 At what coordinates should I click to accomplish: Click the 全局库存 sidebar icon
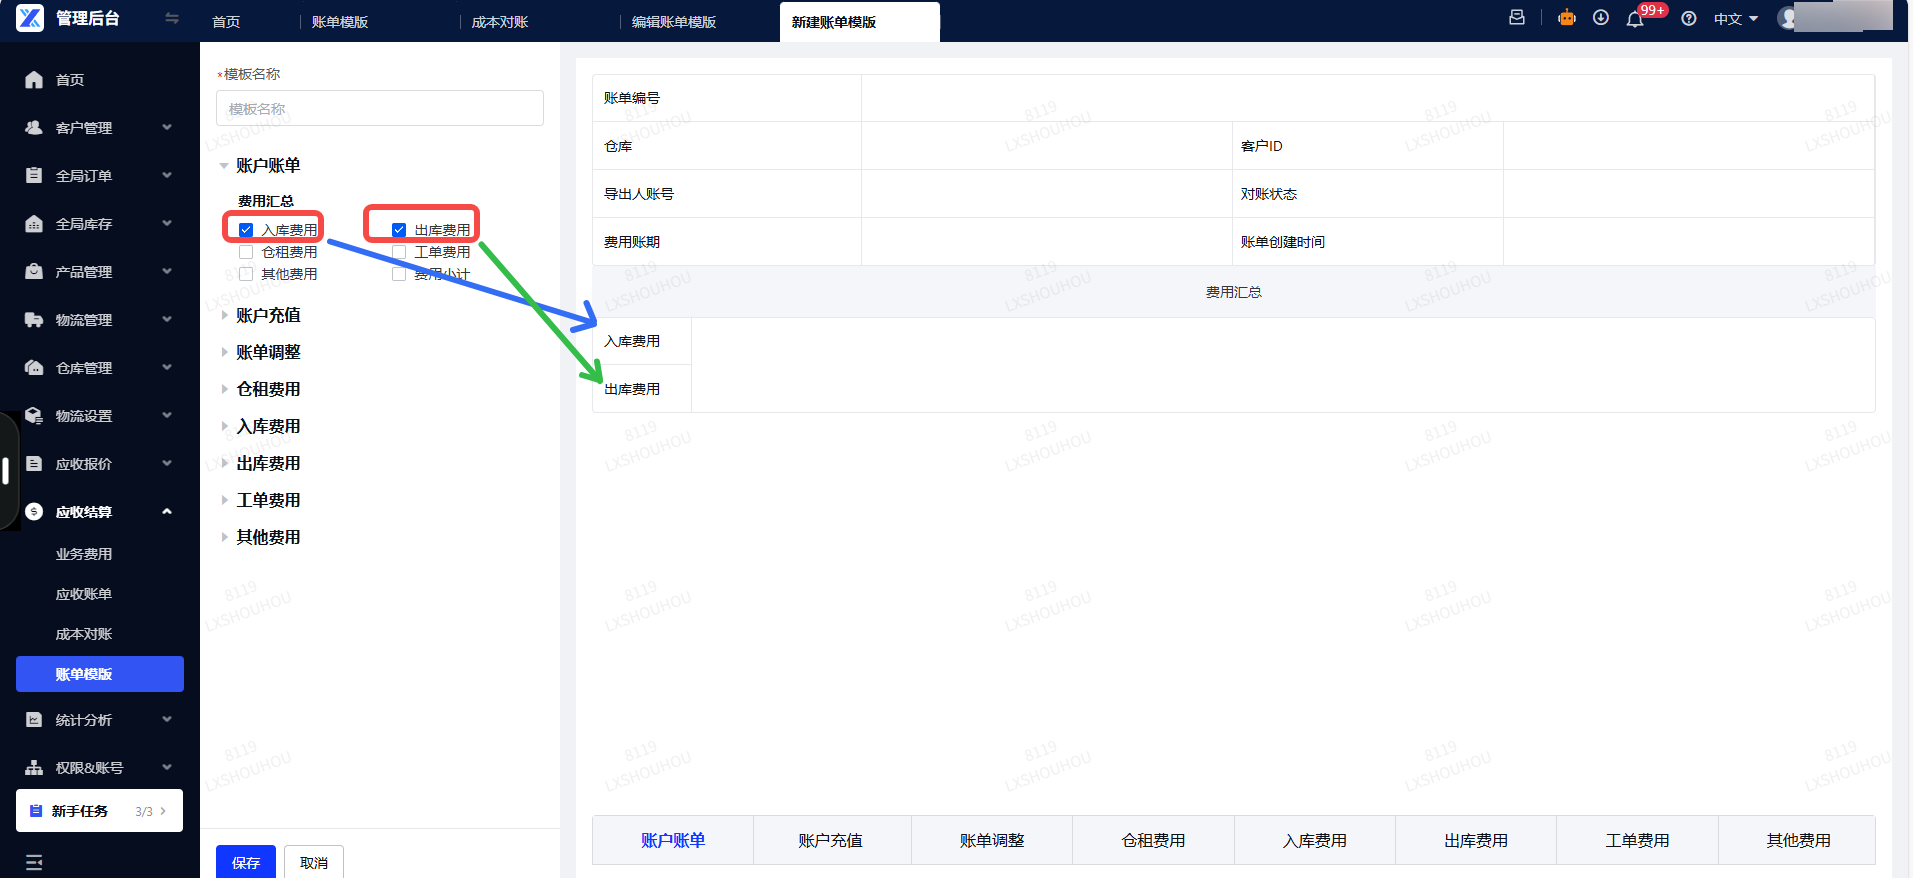[x=34, y=223]
